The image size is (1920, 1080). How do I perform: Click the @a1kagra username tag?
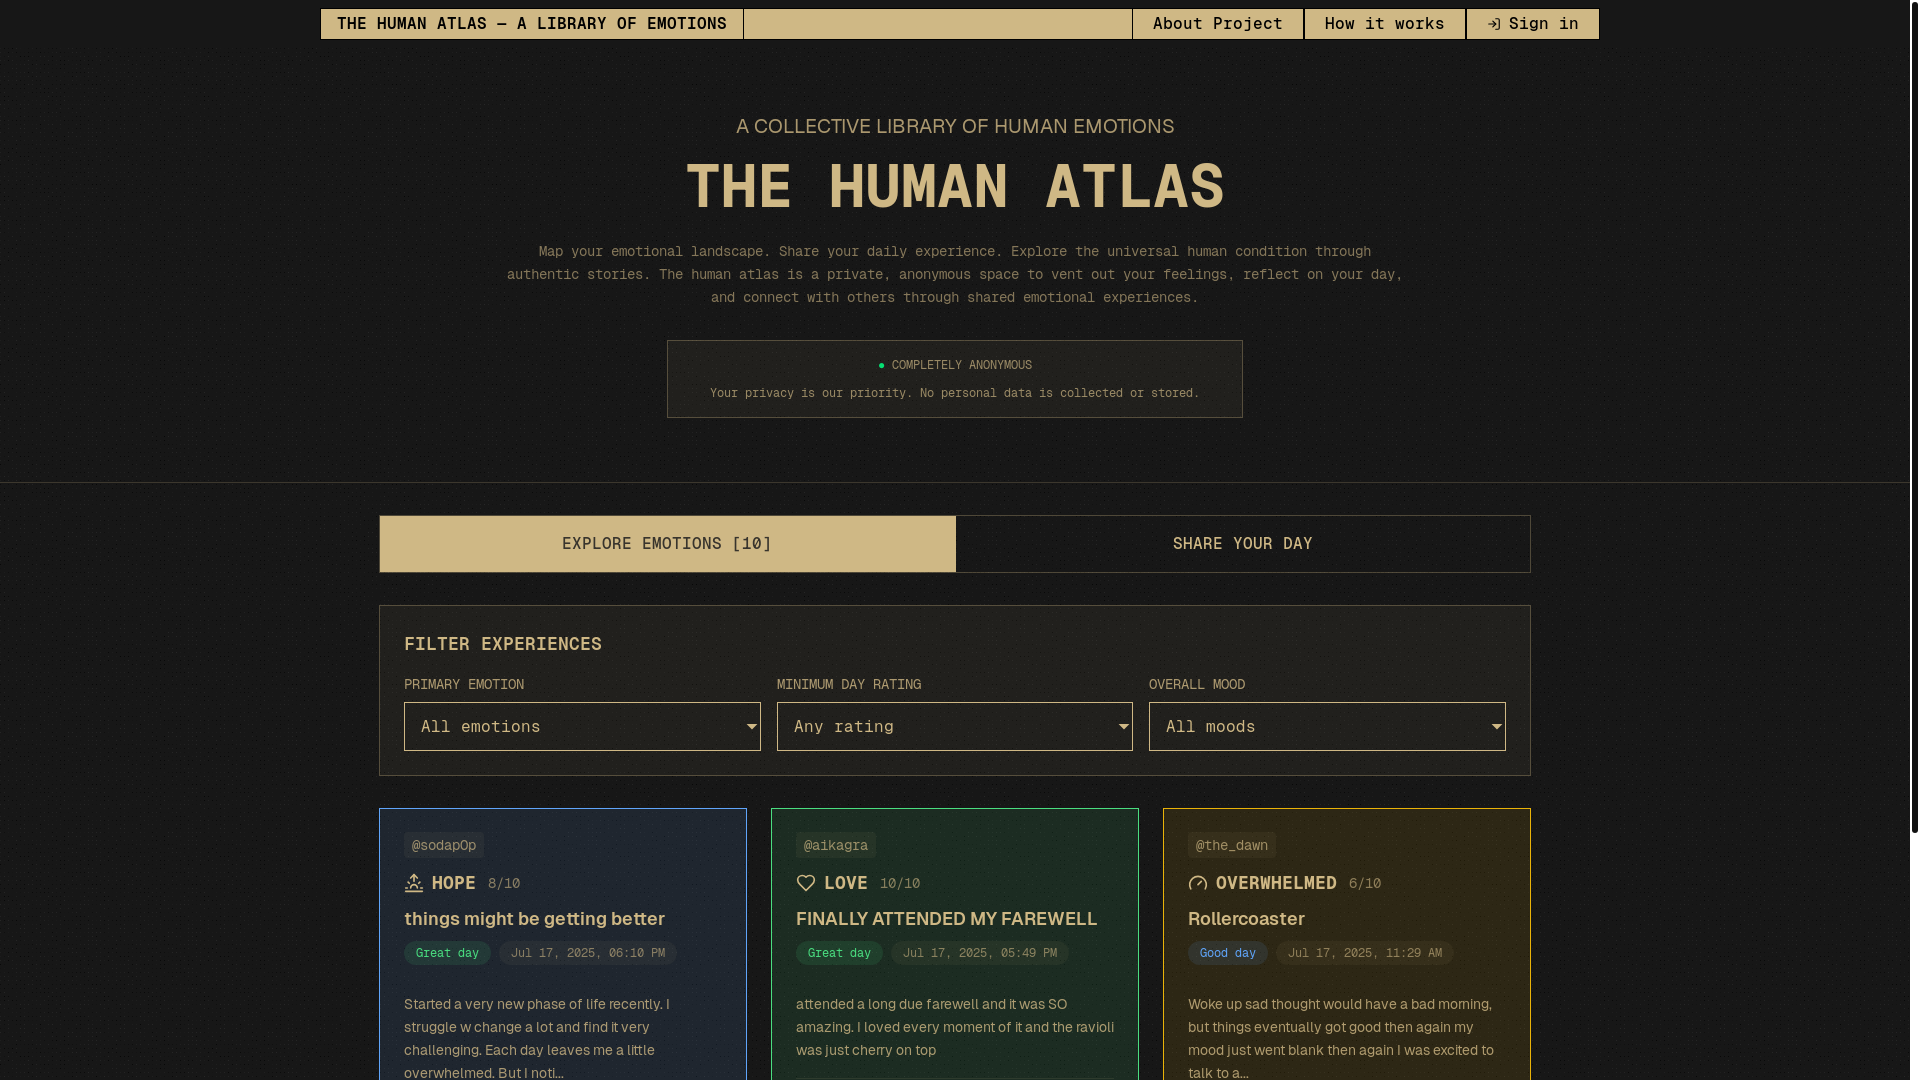point(836,845)
